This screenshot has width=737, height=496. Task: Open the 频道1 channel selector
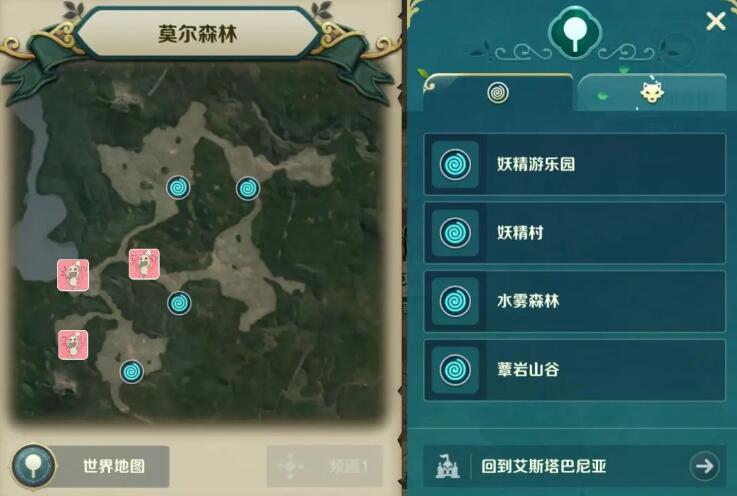(325, 466)
